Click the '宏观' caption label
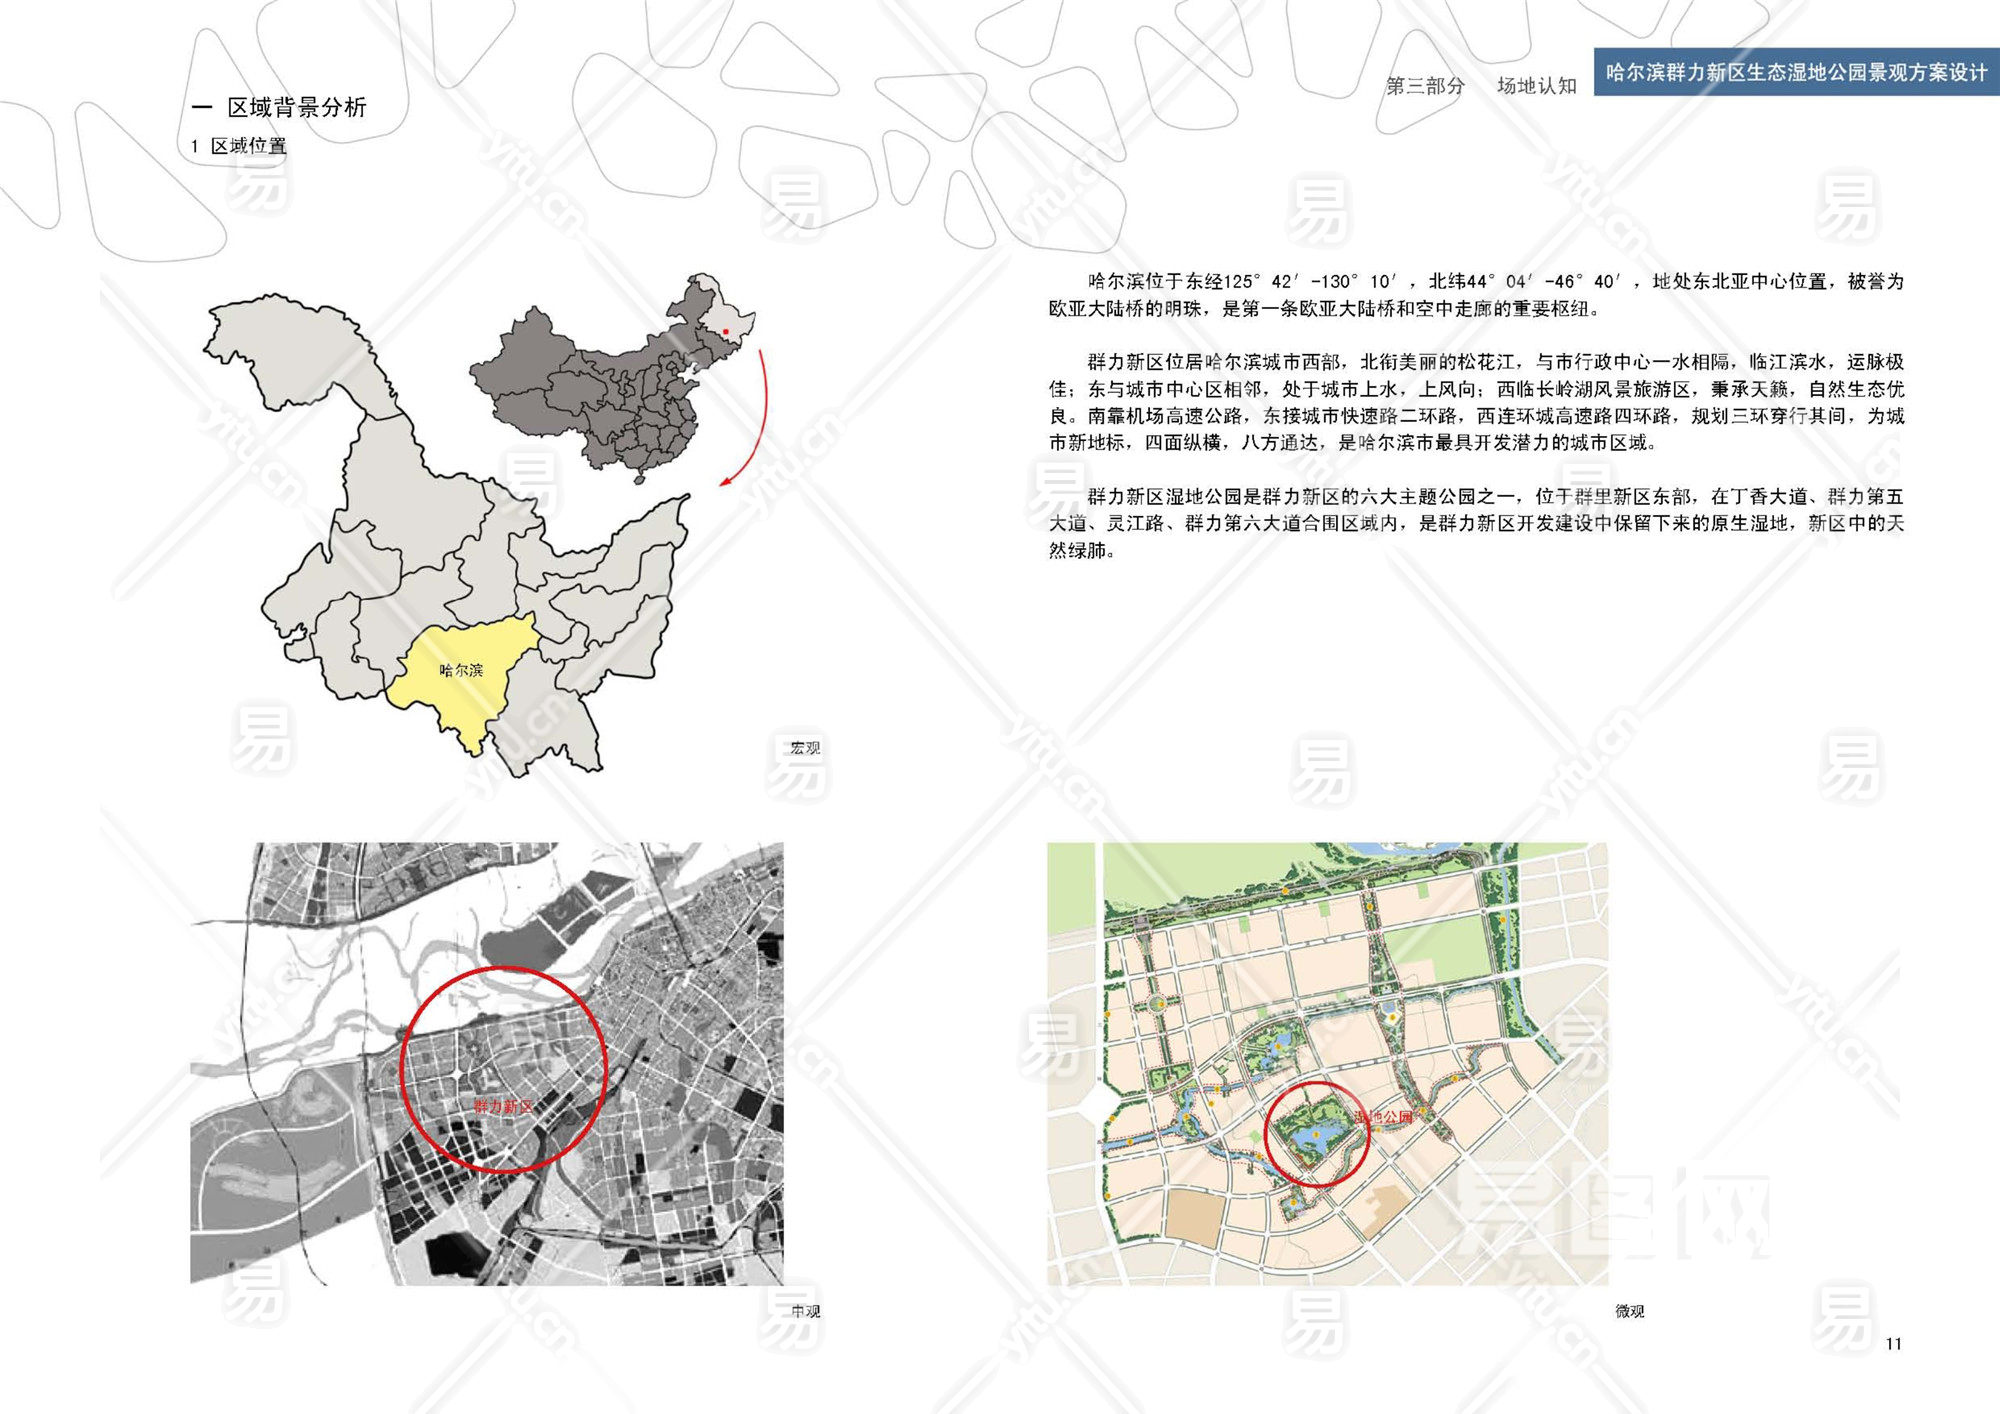Viewport: 2000px width, 1414px height. pyautogui.click(x=804, y=748)
